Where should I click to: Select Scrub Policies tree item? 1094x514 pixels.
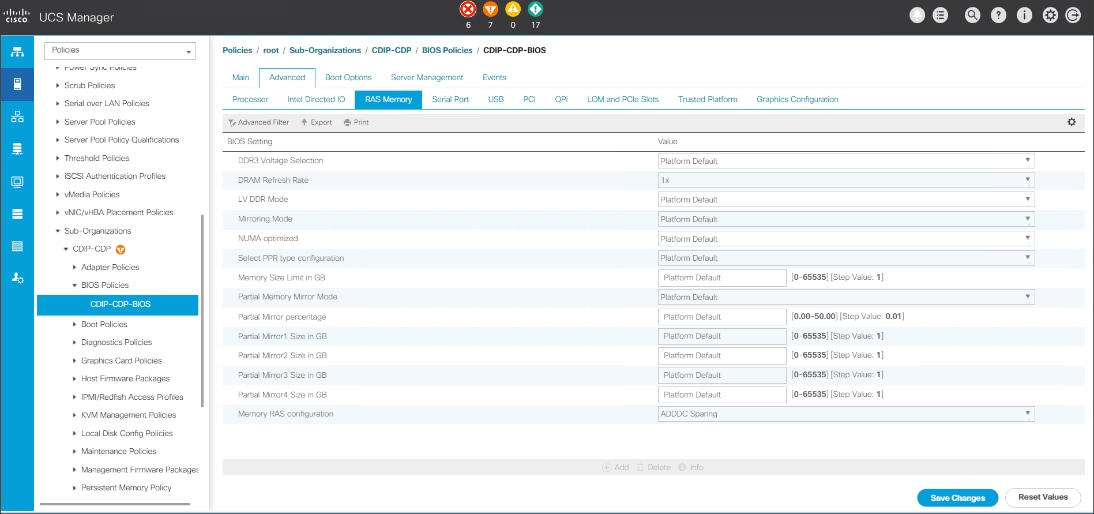(89, 85)
